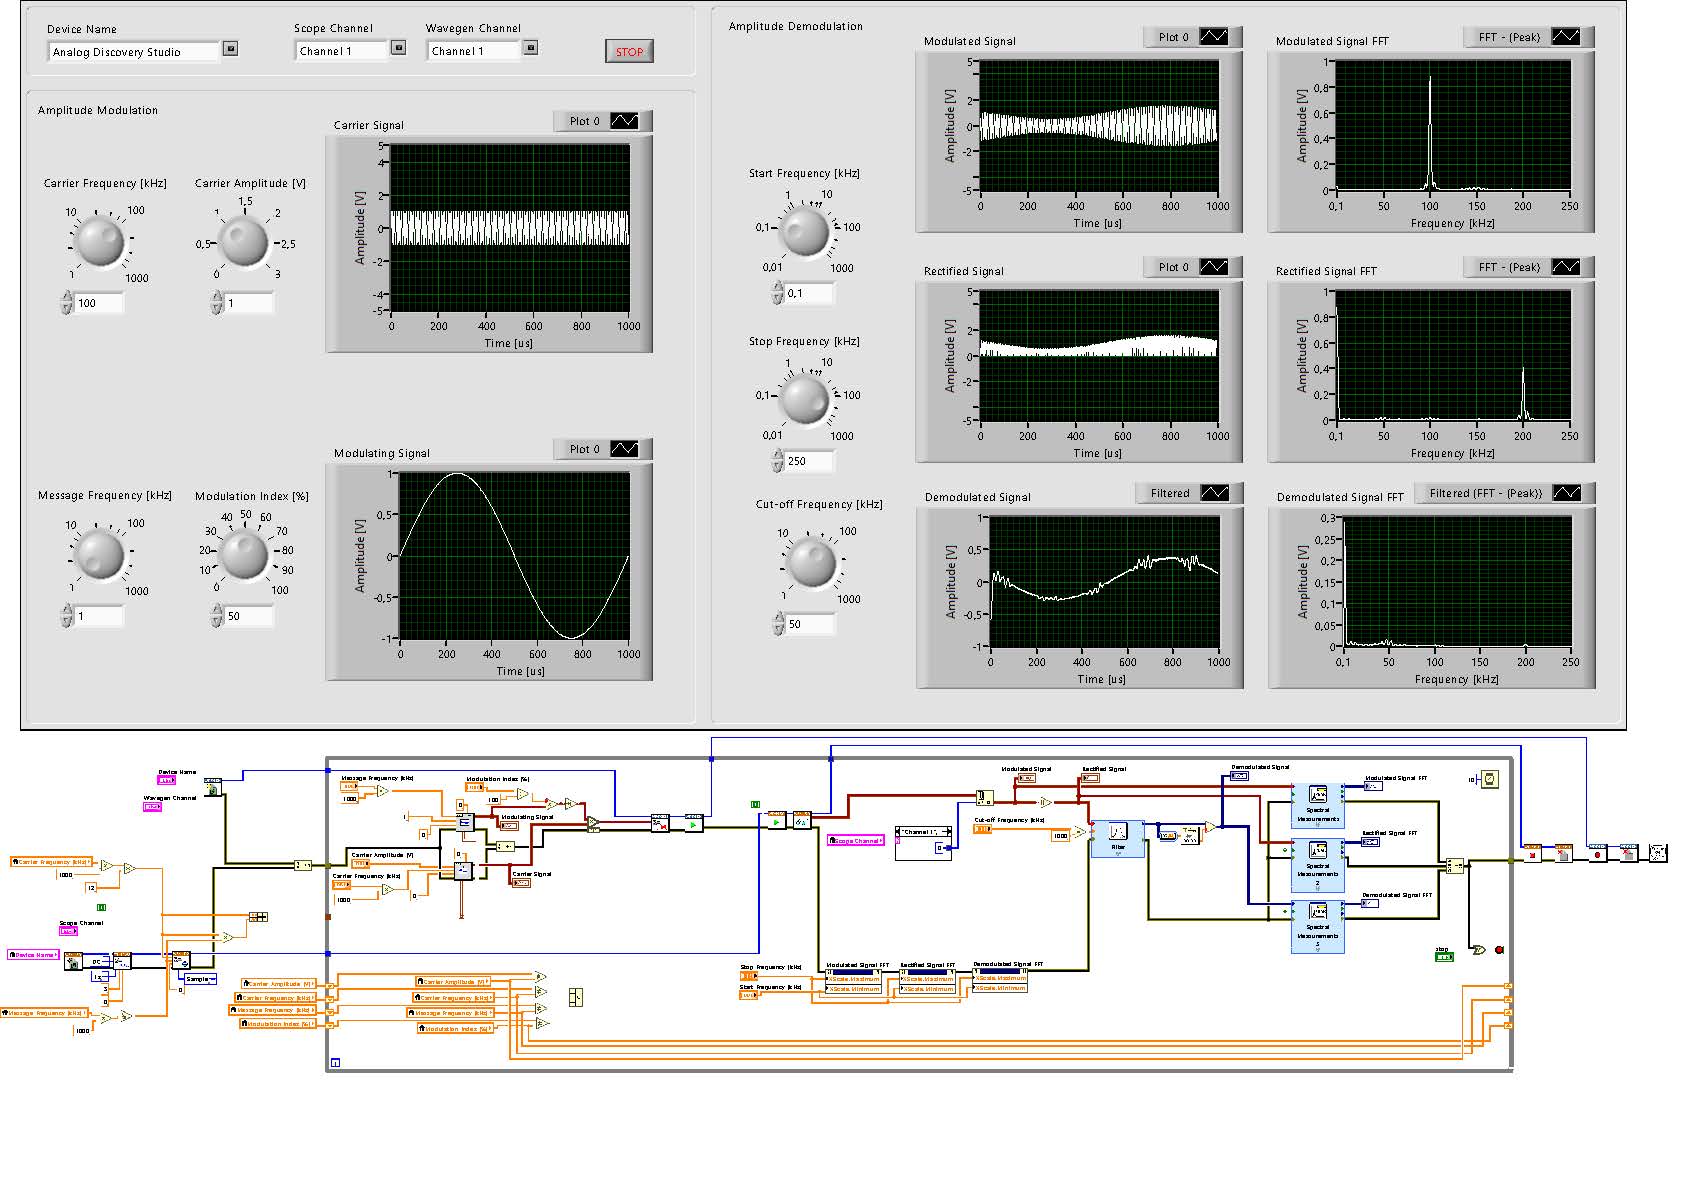Click the red loop stop condition terminal
This screenshot has width=1684, height=1191.
tap(1499, 949)
